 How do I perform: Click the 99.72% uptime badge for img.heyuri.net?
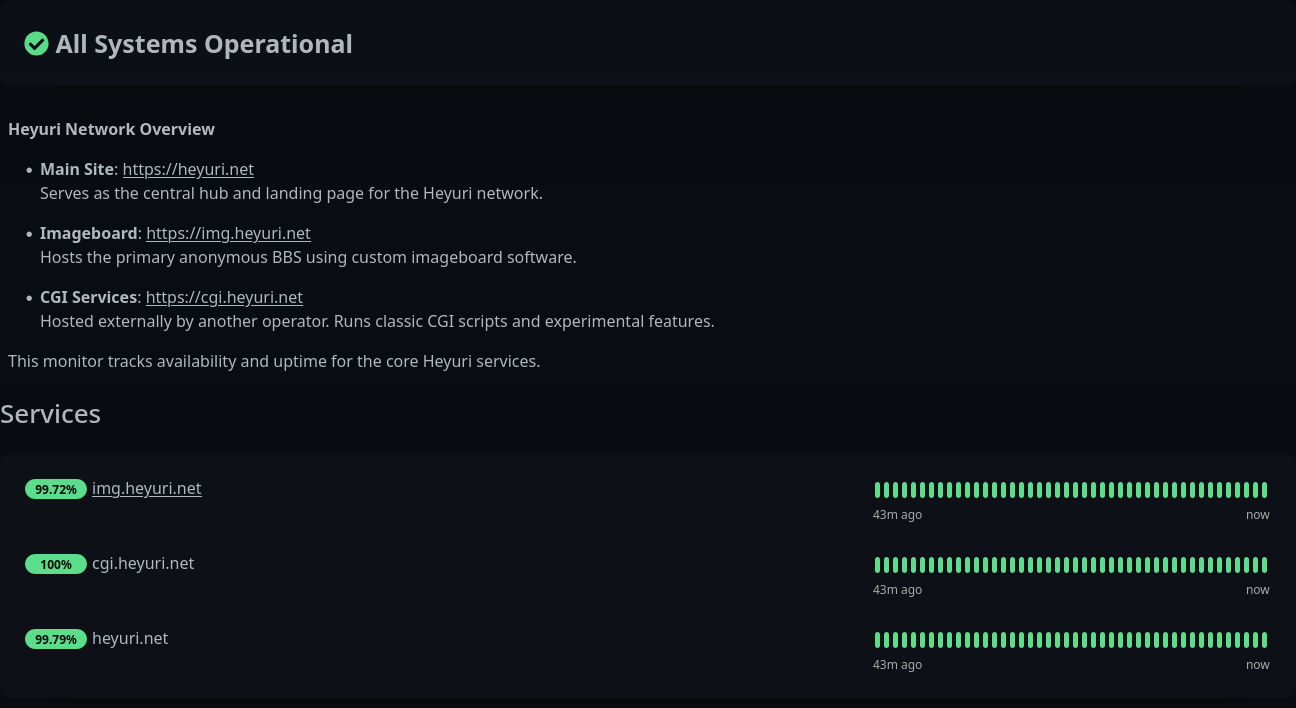(x=56, y=489)
